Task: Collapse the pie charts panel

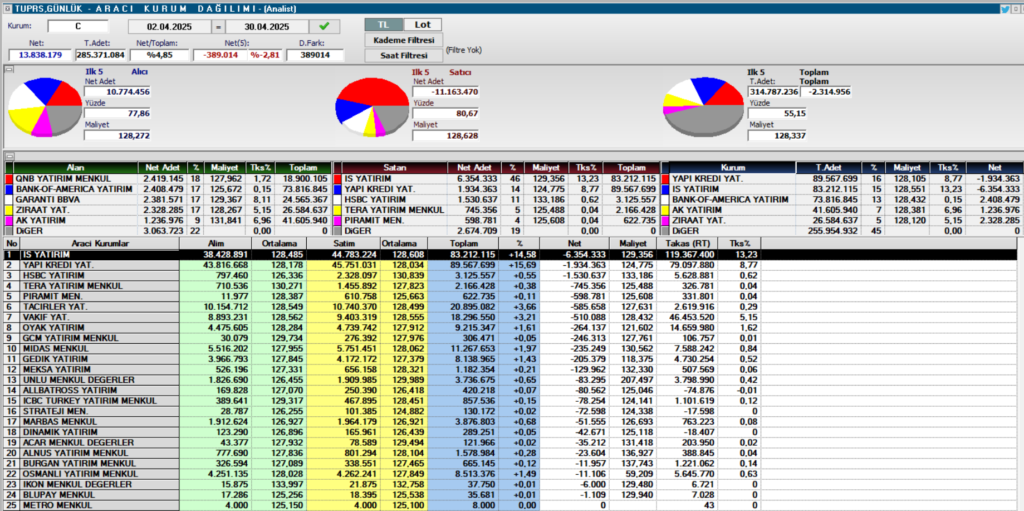Action: coord(9,69)
